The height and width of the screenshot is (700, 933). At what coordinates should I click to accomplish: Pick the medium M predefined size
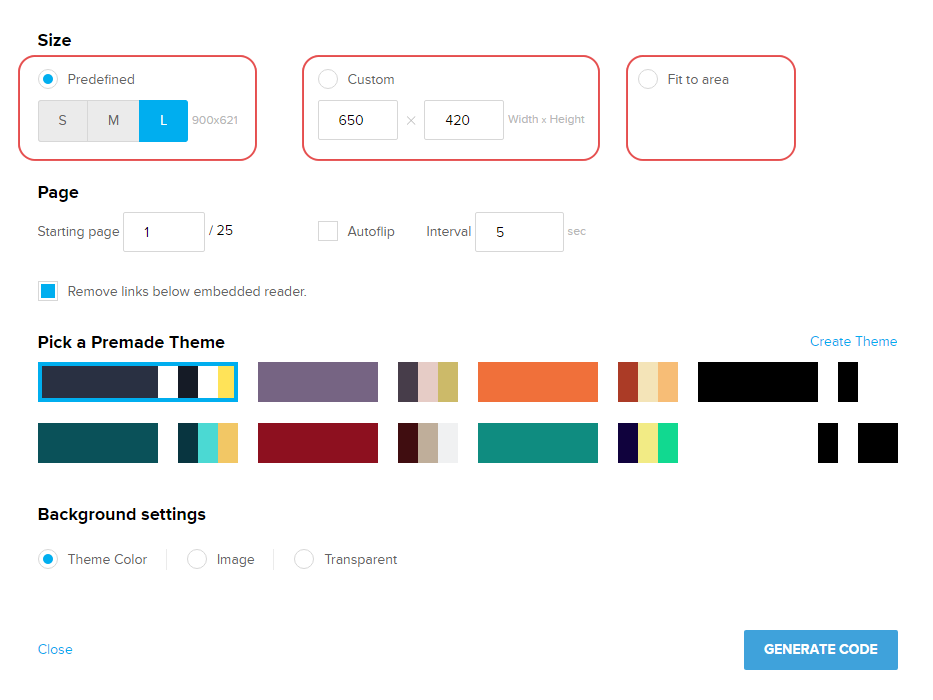(113, 121)
